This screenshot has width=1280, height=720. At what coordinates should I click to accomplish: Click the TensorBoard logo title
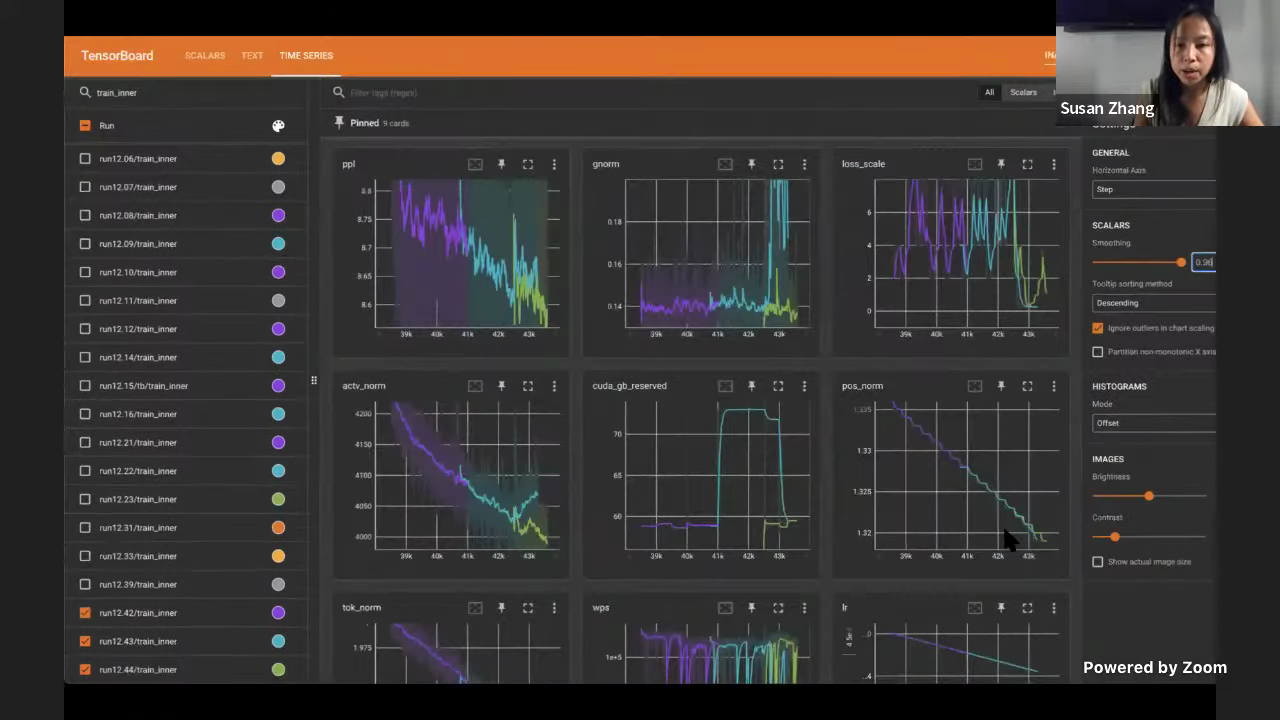click(117, 56)
